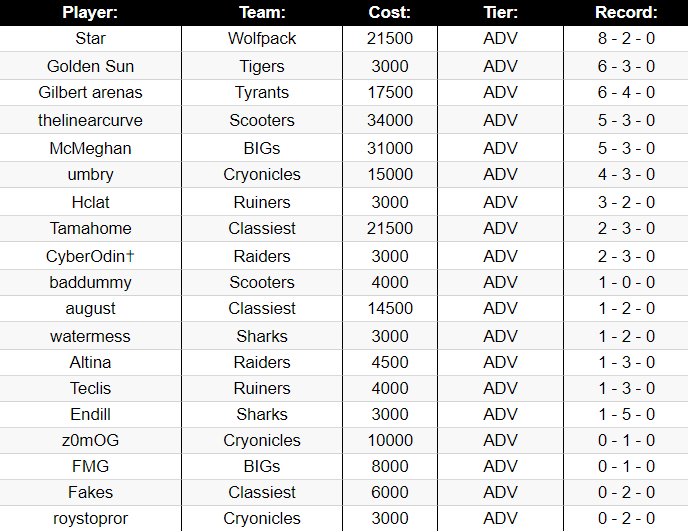Image resolution: width=688 pixels, height=531 pixels.
Task: Select the Golden Sun player cell
Action: click(x=90, y=66)
